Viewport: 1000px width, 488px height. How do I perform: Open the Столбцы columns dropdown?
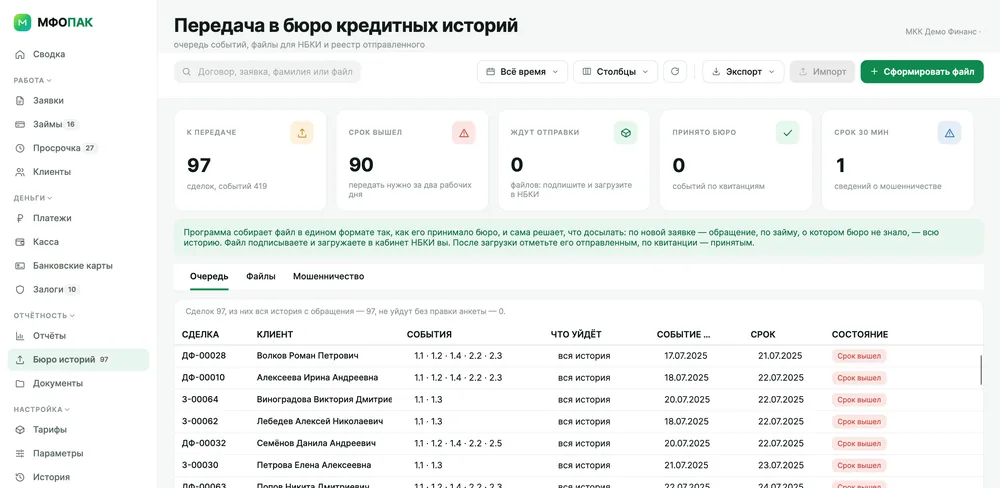click(x=615, y=71)
